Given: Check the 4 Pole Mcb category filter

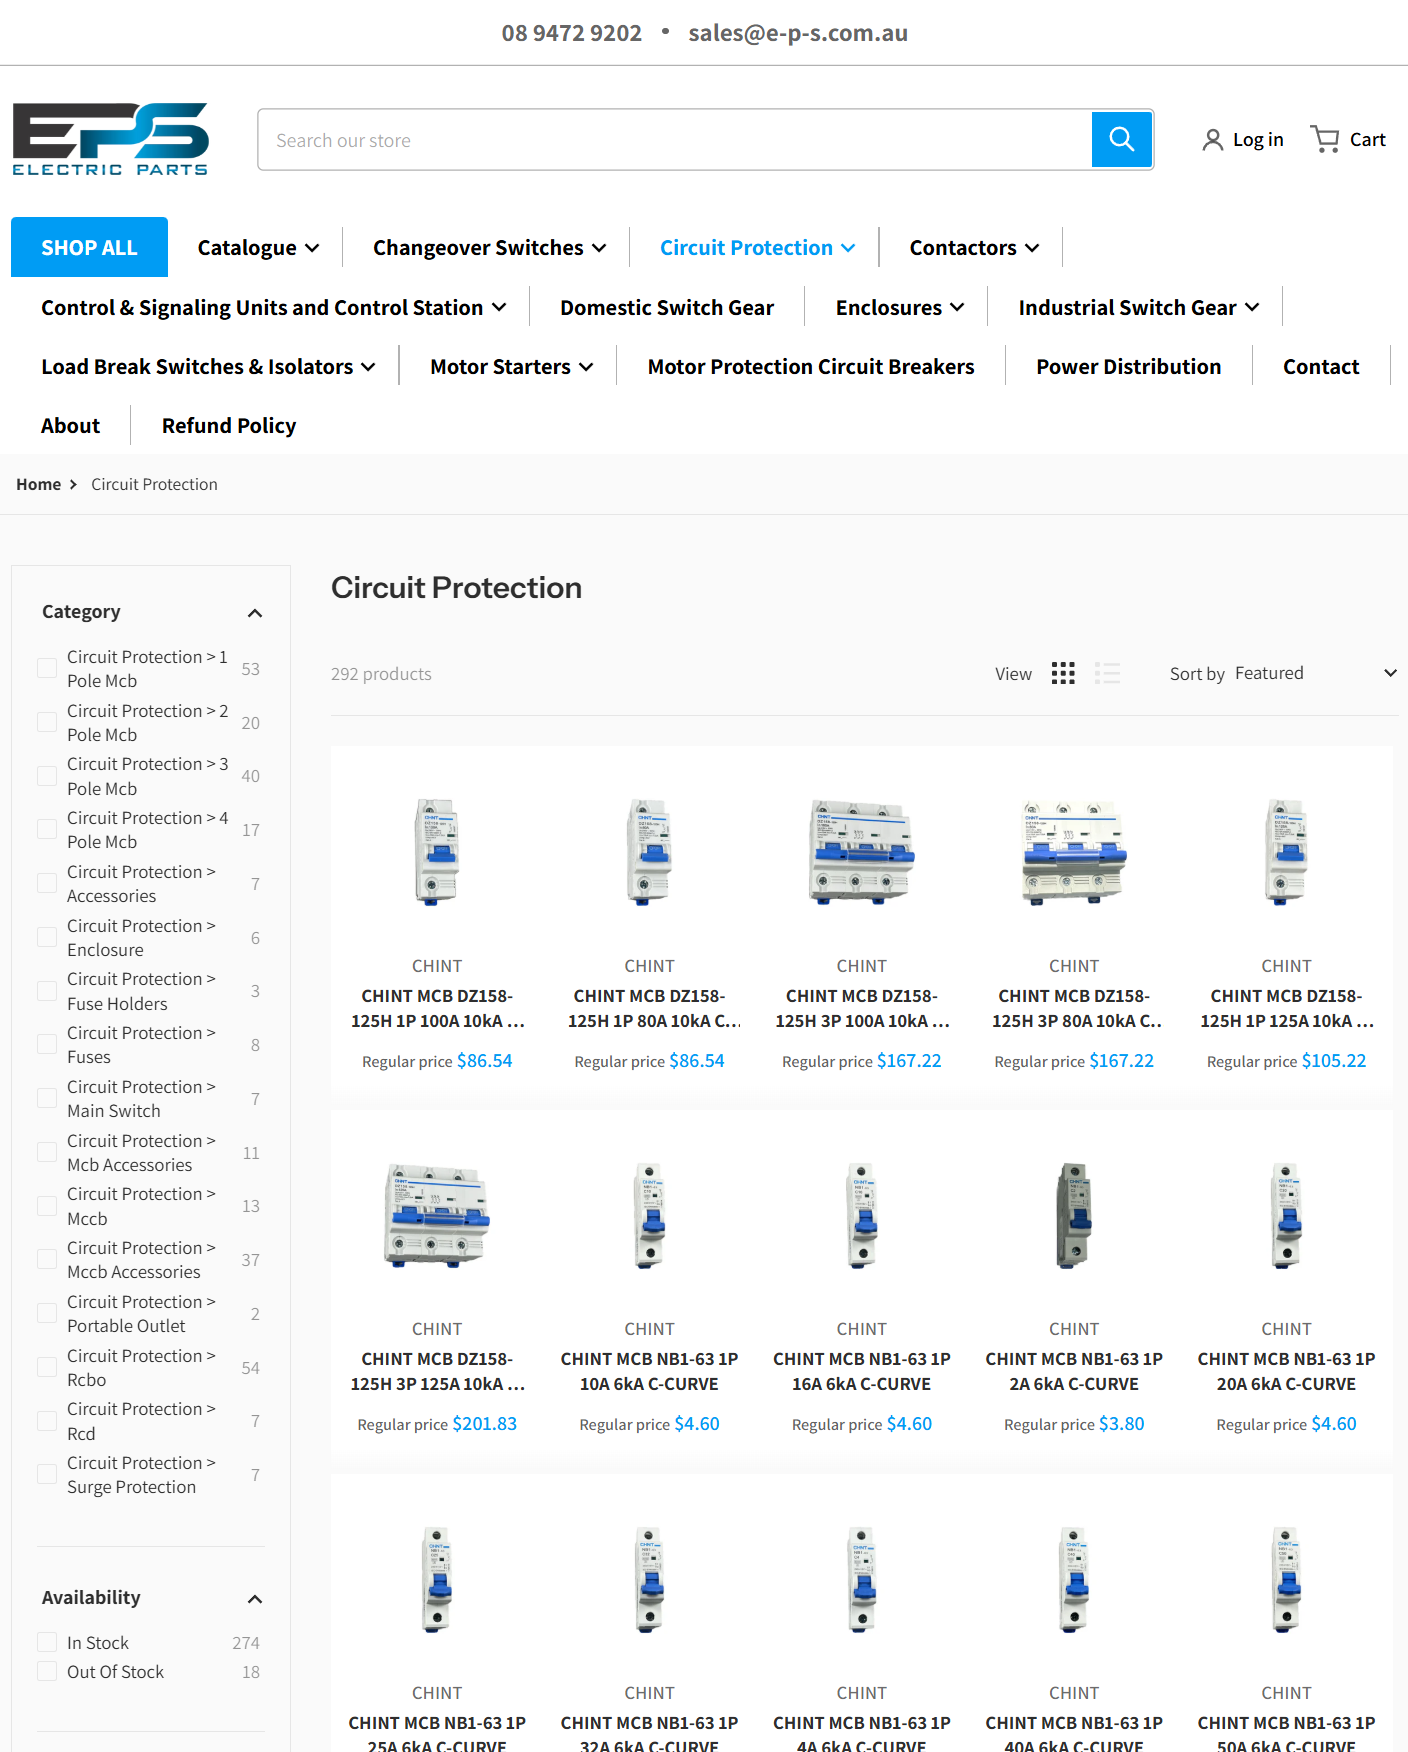Looking at the screenshot, I should coord(47,829).
